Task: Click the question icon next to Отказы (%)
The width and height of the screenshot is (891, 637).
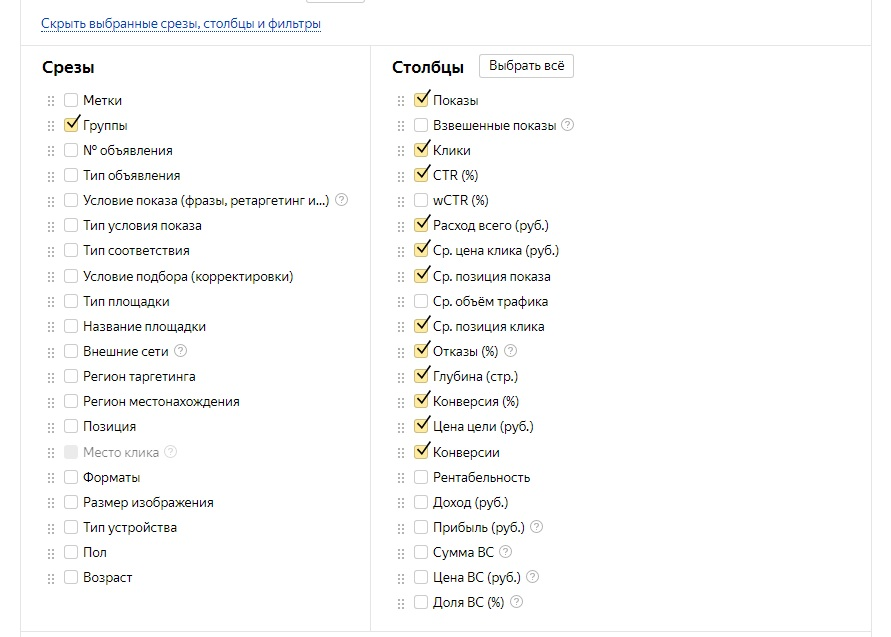Action: click(511, 352)
